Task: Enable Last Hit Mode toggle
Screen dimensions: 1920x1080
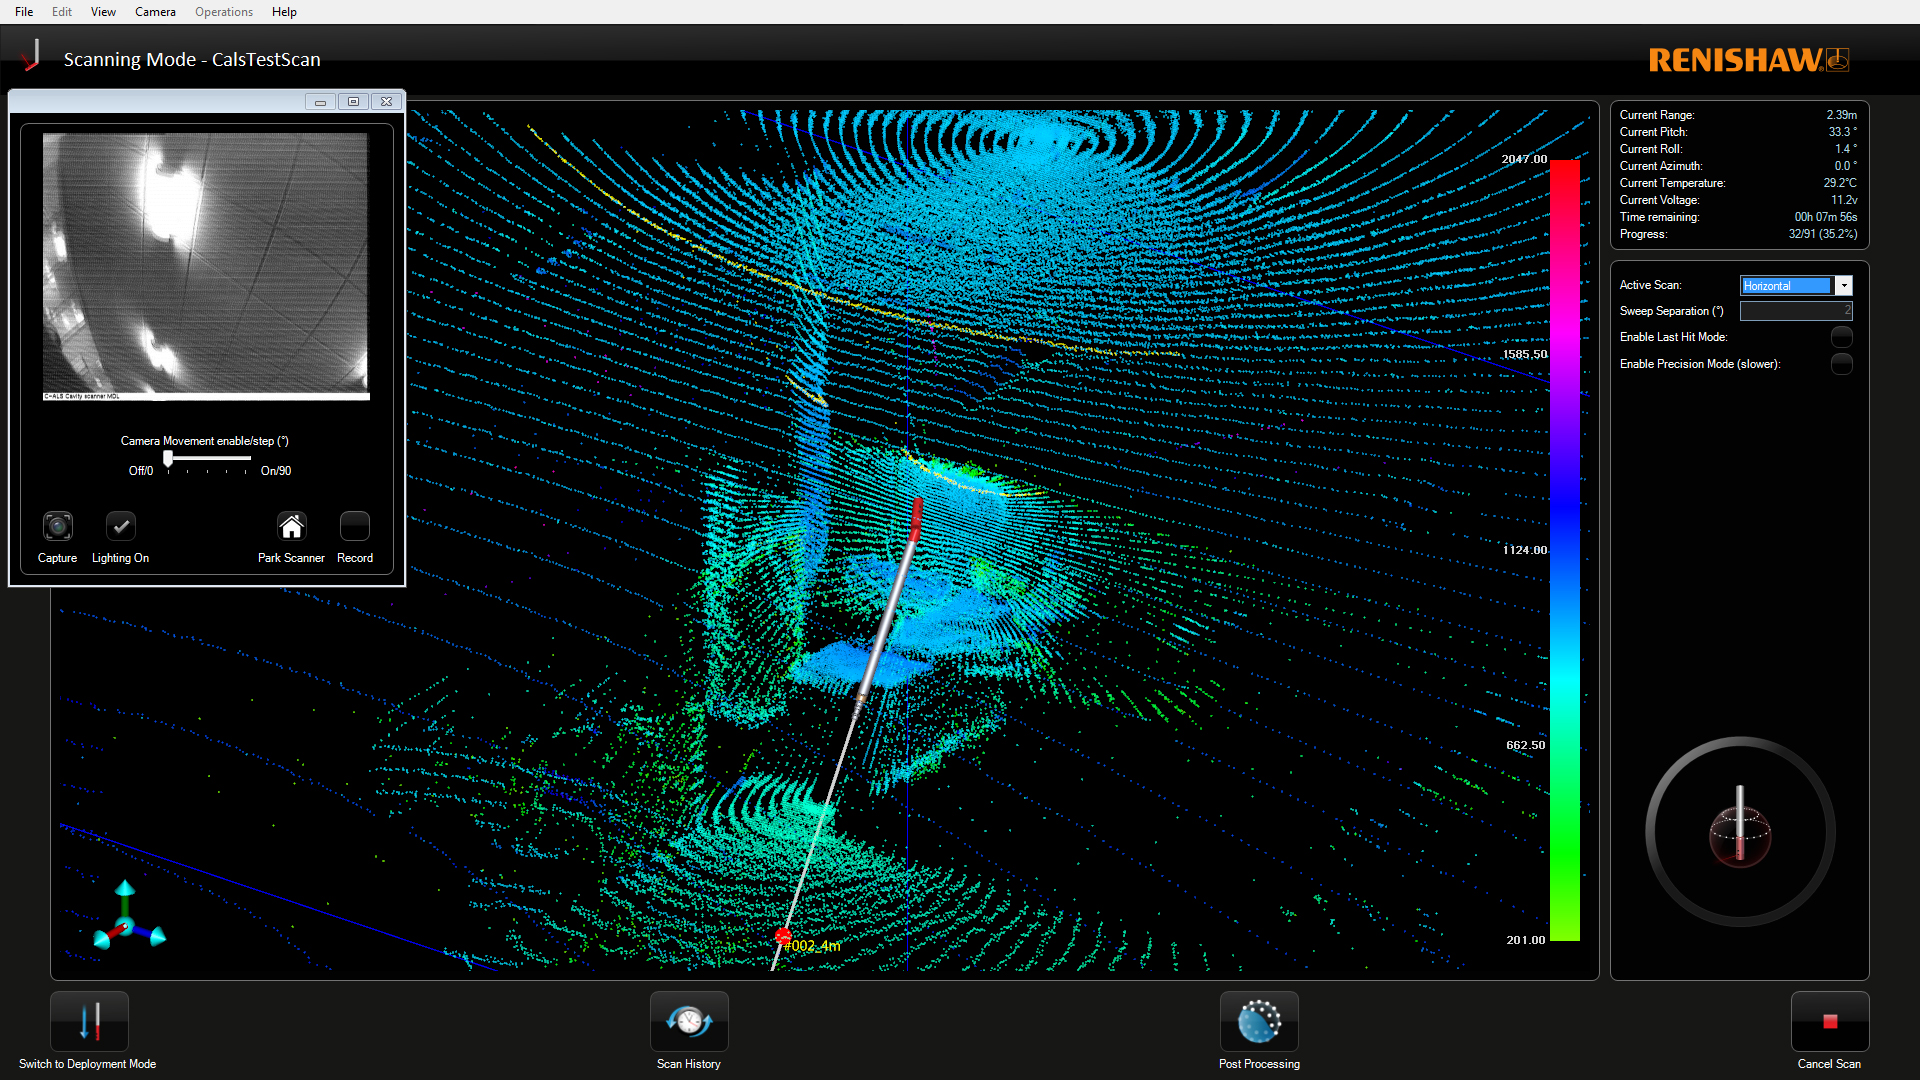Action: [x=1841, y=337]
